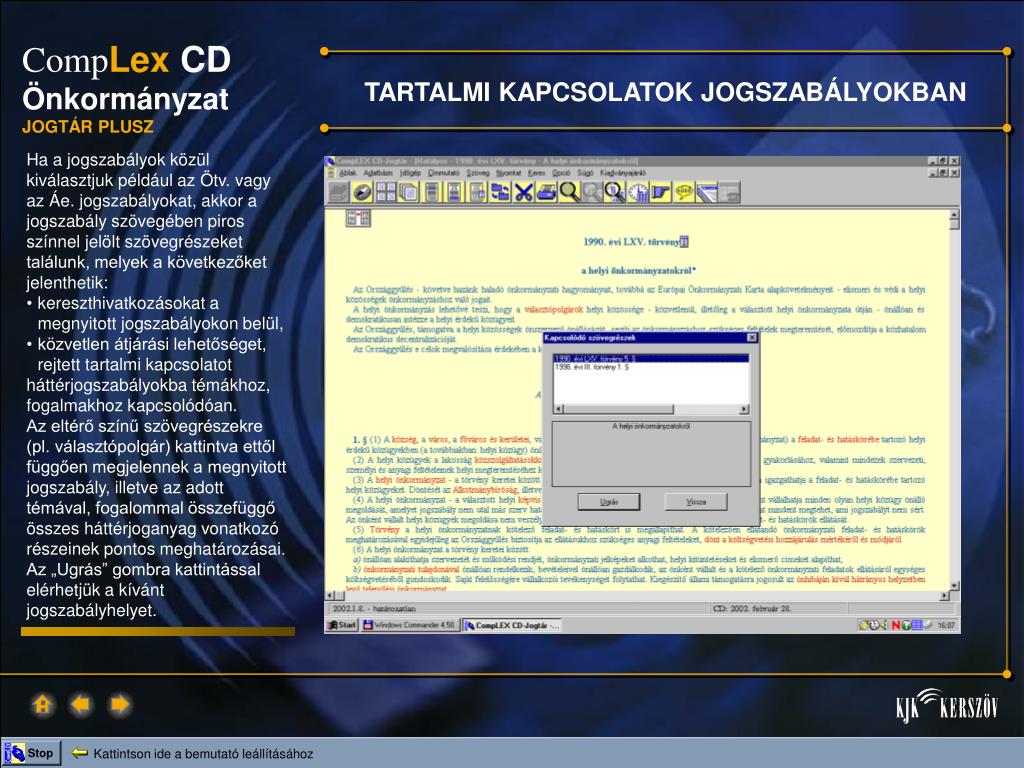Click the stacked pages toolbar icon
This screenshot has width=1024, height=768.
click(x=408, y=192)
